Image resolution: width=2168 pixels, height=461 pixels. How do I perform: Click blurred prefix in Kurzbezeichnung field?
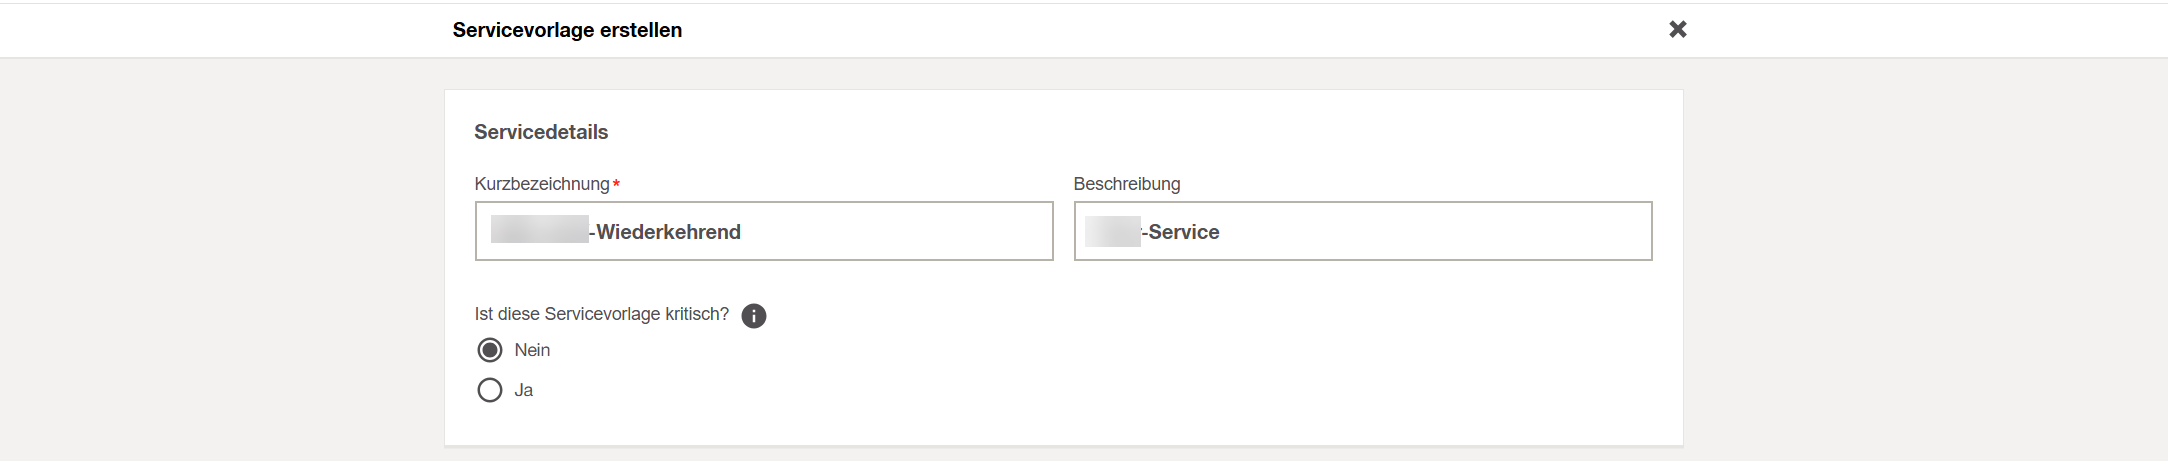pos(540,229)
